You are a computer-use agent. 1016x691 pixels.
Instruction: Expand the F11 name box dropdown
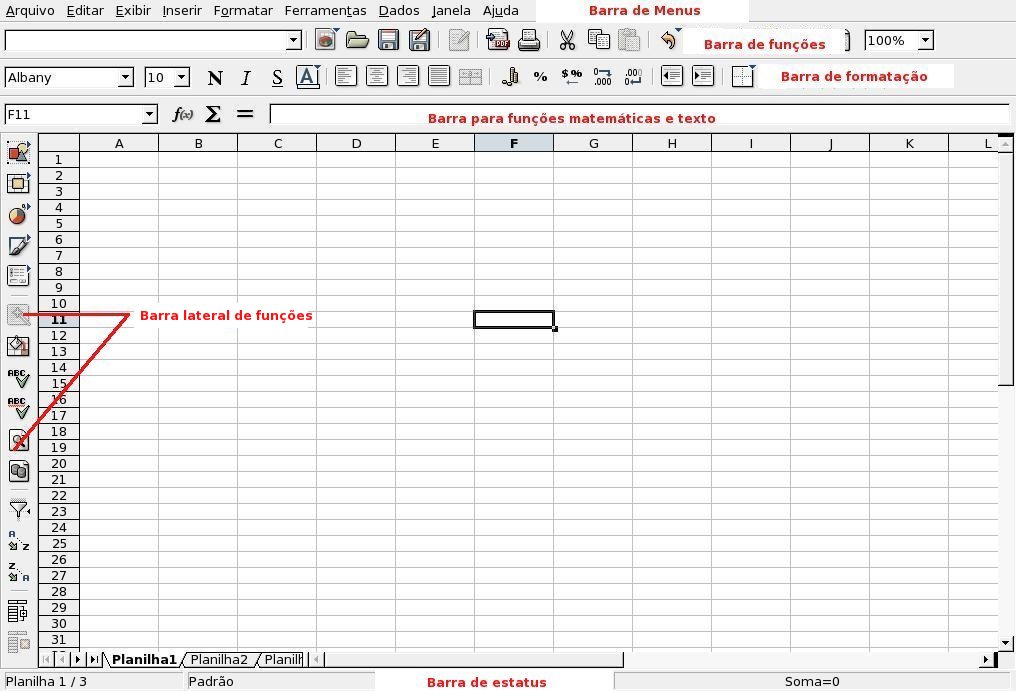(150, 115)
